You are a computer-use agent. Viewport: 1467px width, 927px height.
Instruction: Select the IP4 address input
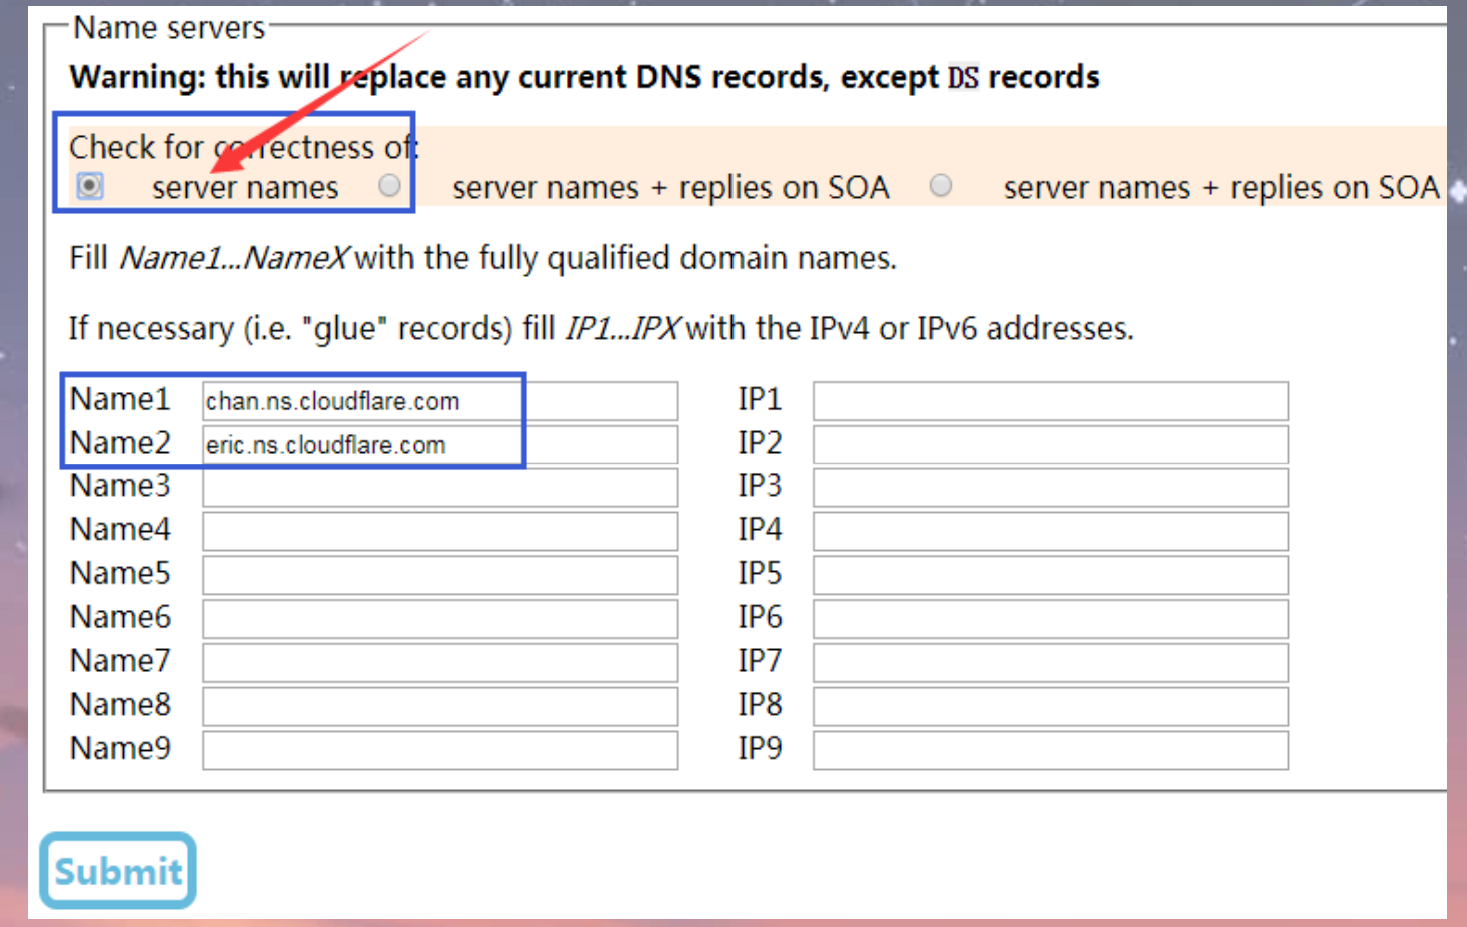[x=1050, y=532]
